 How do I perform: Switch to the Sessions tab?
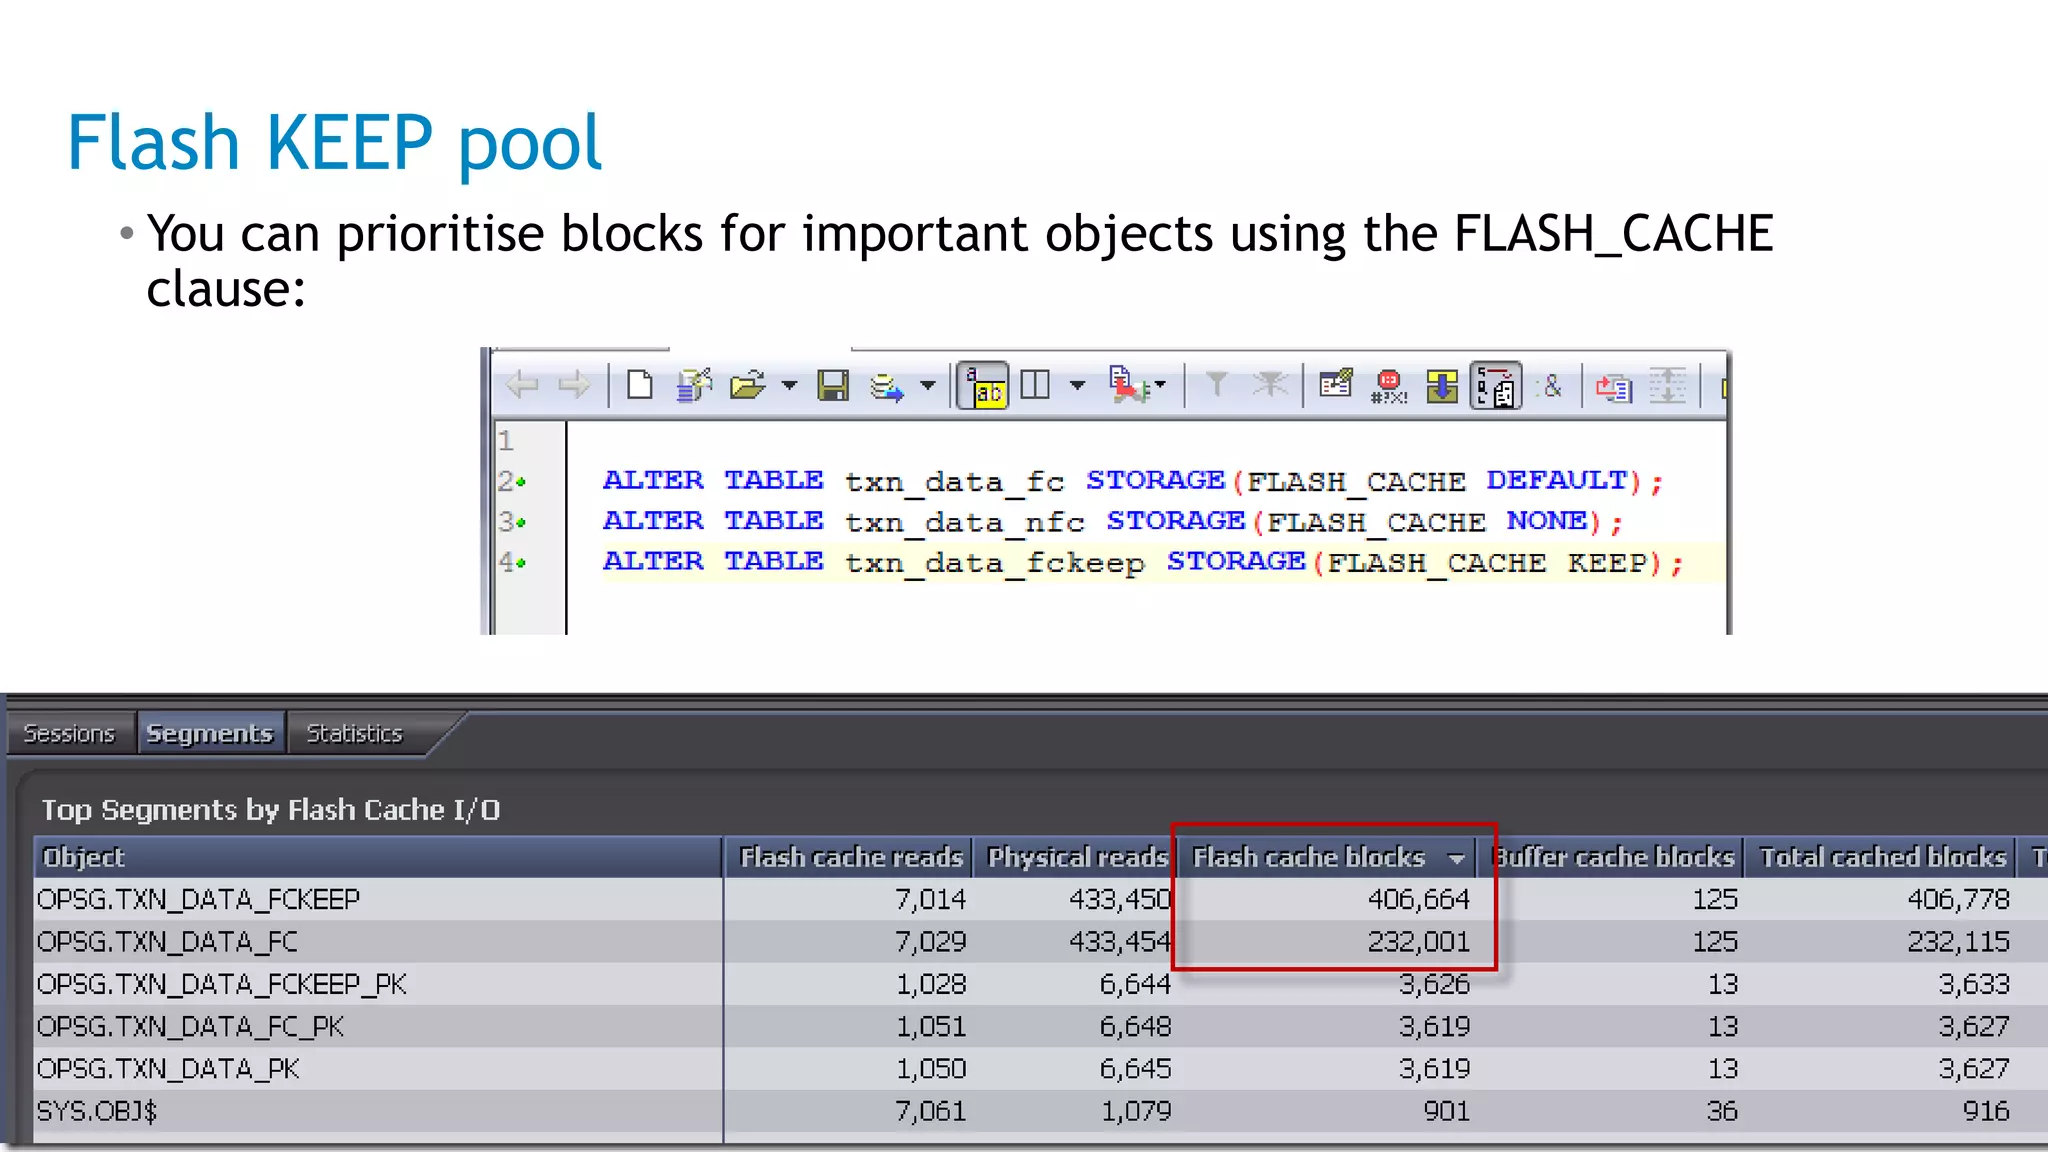69,734
